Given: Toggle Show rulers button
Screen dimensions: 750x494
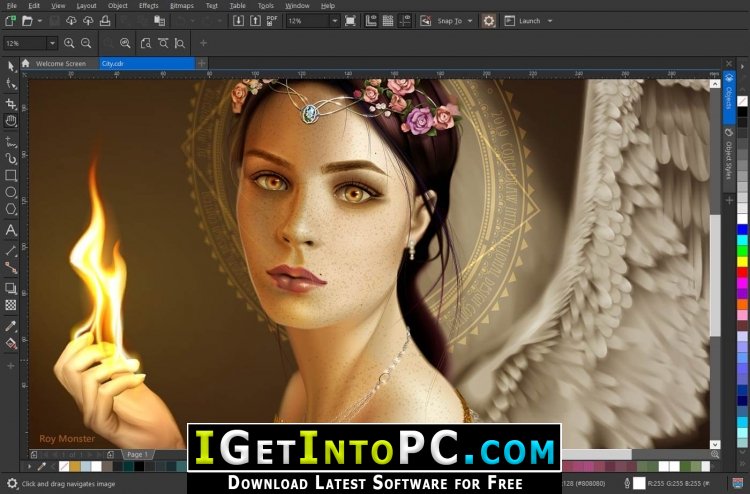Looking at the screenshot, I should point(371,21).
